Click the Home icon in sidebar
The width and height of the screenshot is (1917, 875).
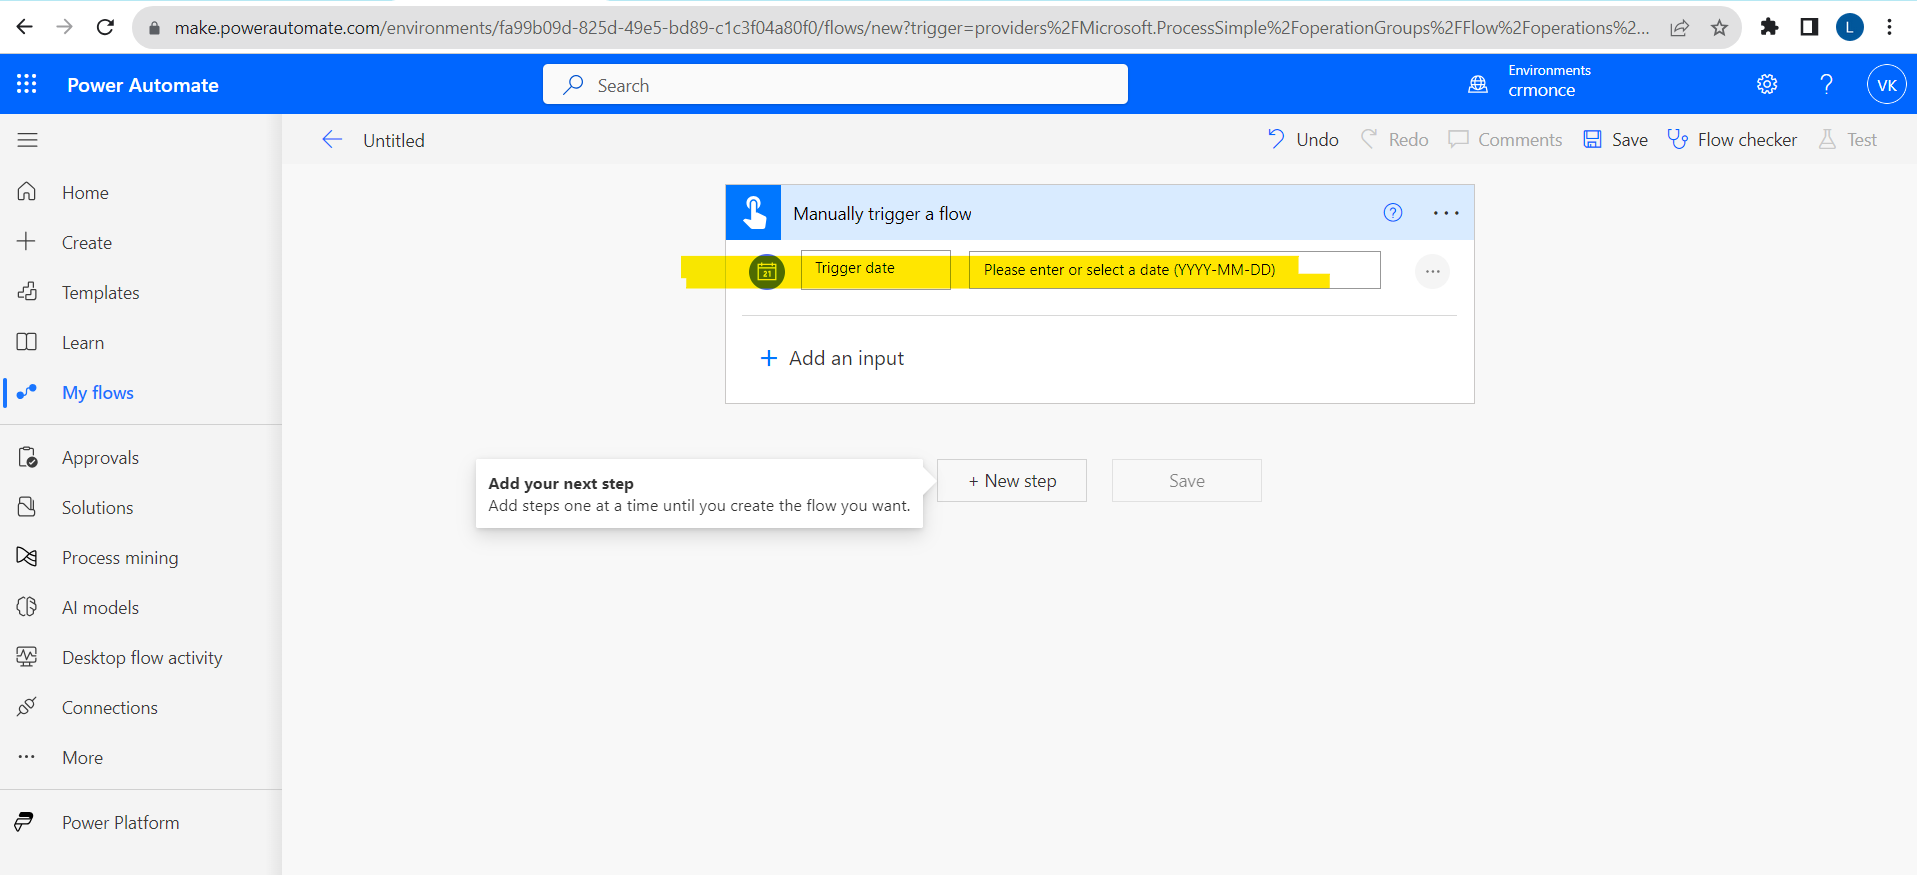[27, 191]
